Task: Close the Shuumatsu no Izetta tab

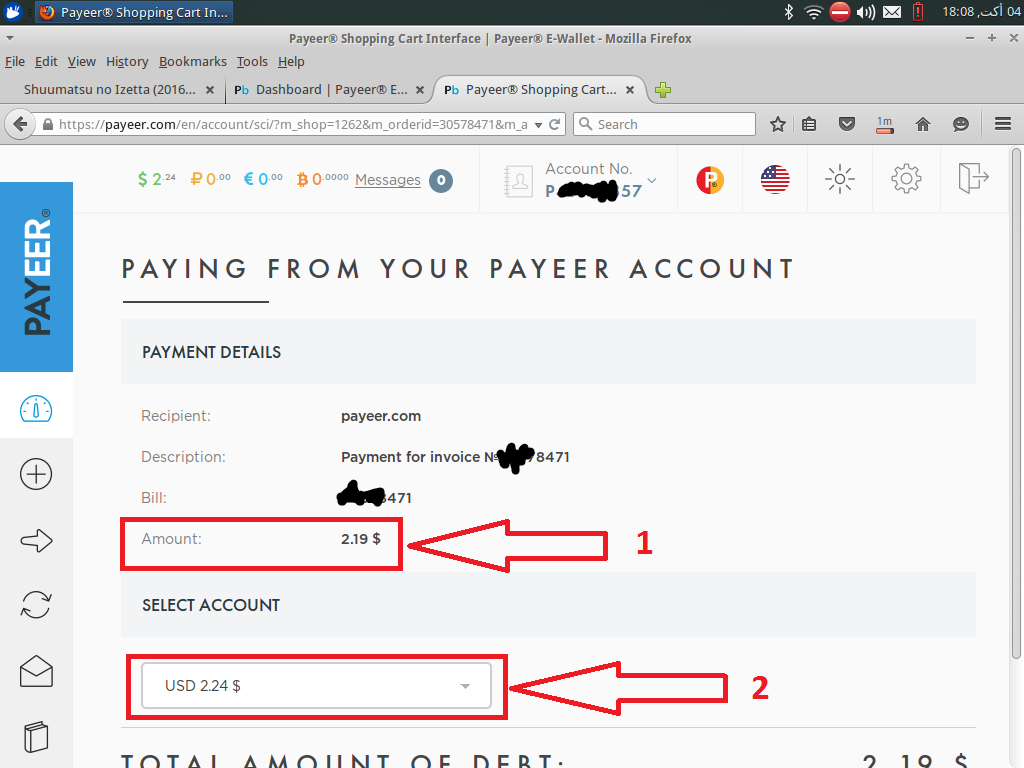Action: point(210,90)
